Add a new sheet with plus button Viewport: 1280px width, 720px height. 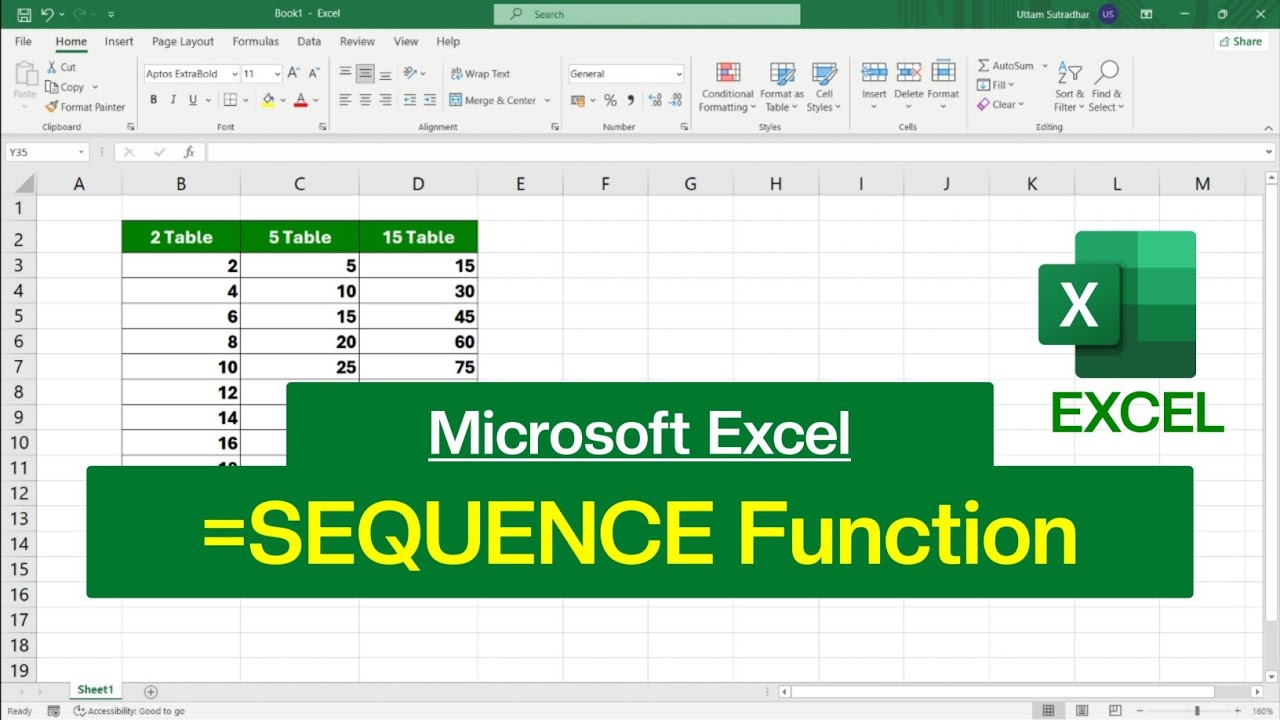pyautogui.click(x=151, y=691)
